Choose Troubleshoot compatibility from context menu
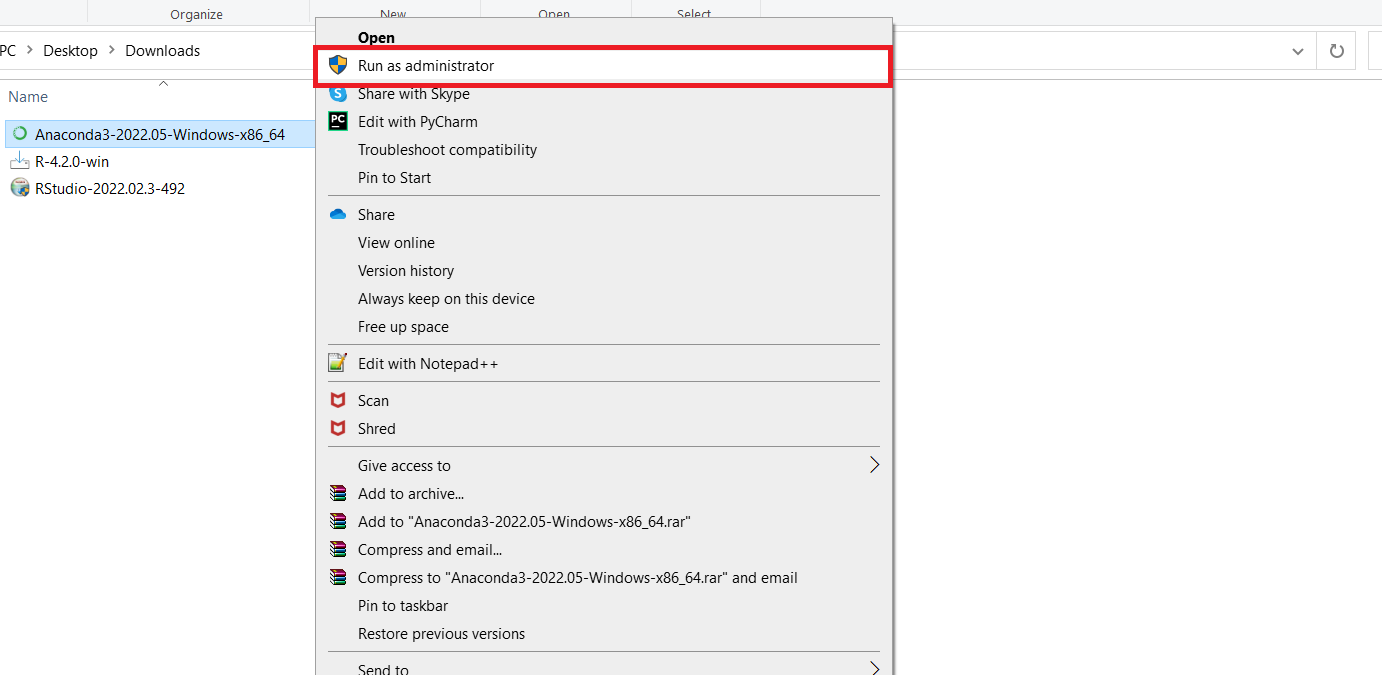 pyautogui.click(x=447, y=150)
